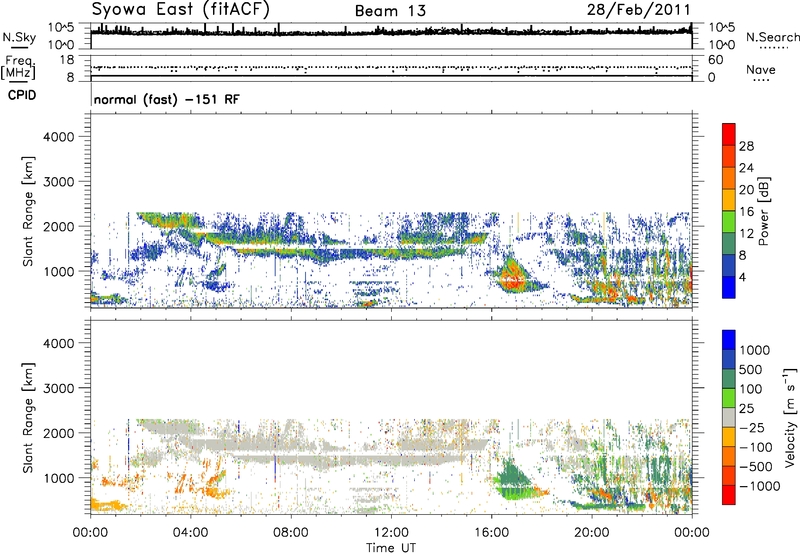Click the "25" label on Velocity color bar
Viewport: 800px width, 554px height.
(747, 408)
